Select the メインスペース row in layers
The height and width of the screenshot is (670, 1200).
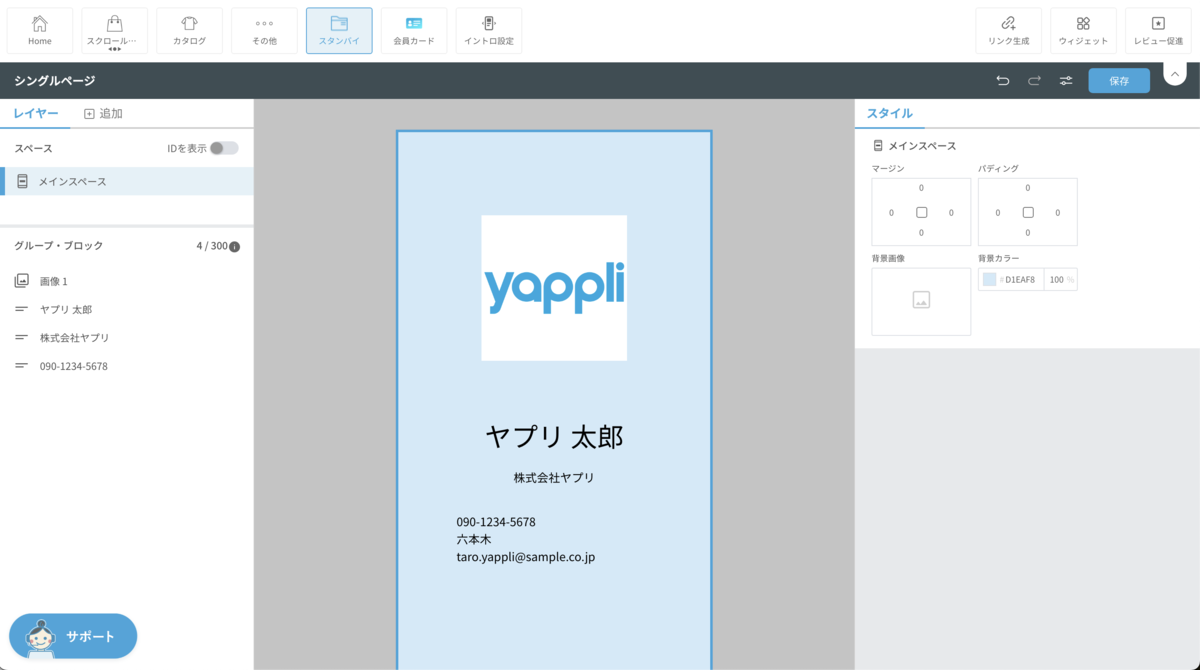(127, 182)
